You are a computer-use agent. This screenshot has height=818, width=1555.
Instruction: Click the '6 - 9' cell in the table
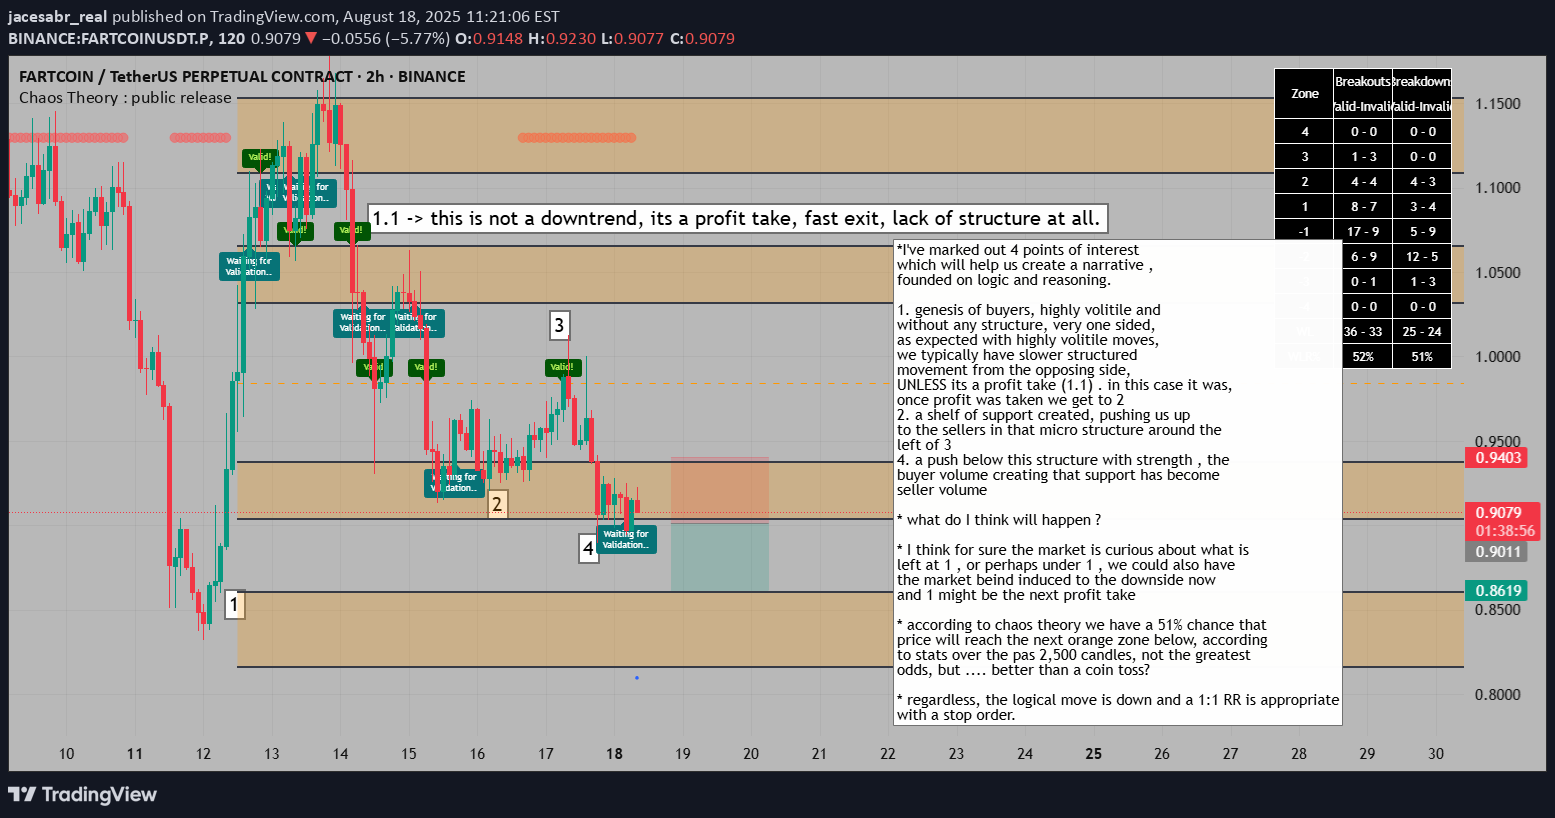click(x=1363, y=256)
